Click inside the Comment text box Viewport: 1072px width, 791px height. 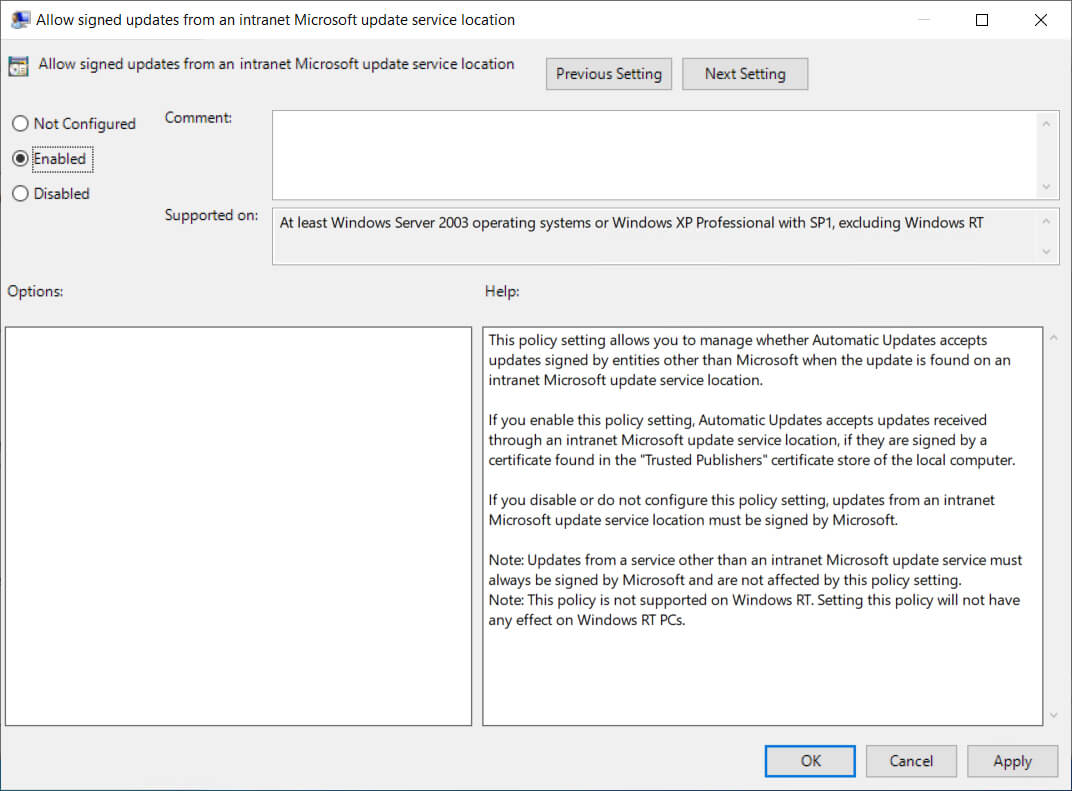pos(655,155)
